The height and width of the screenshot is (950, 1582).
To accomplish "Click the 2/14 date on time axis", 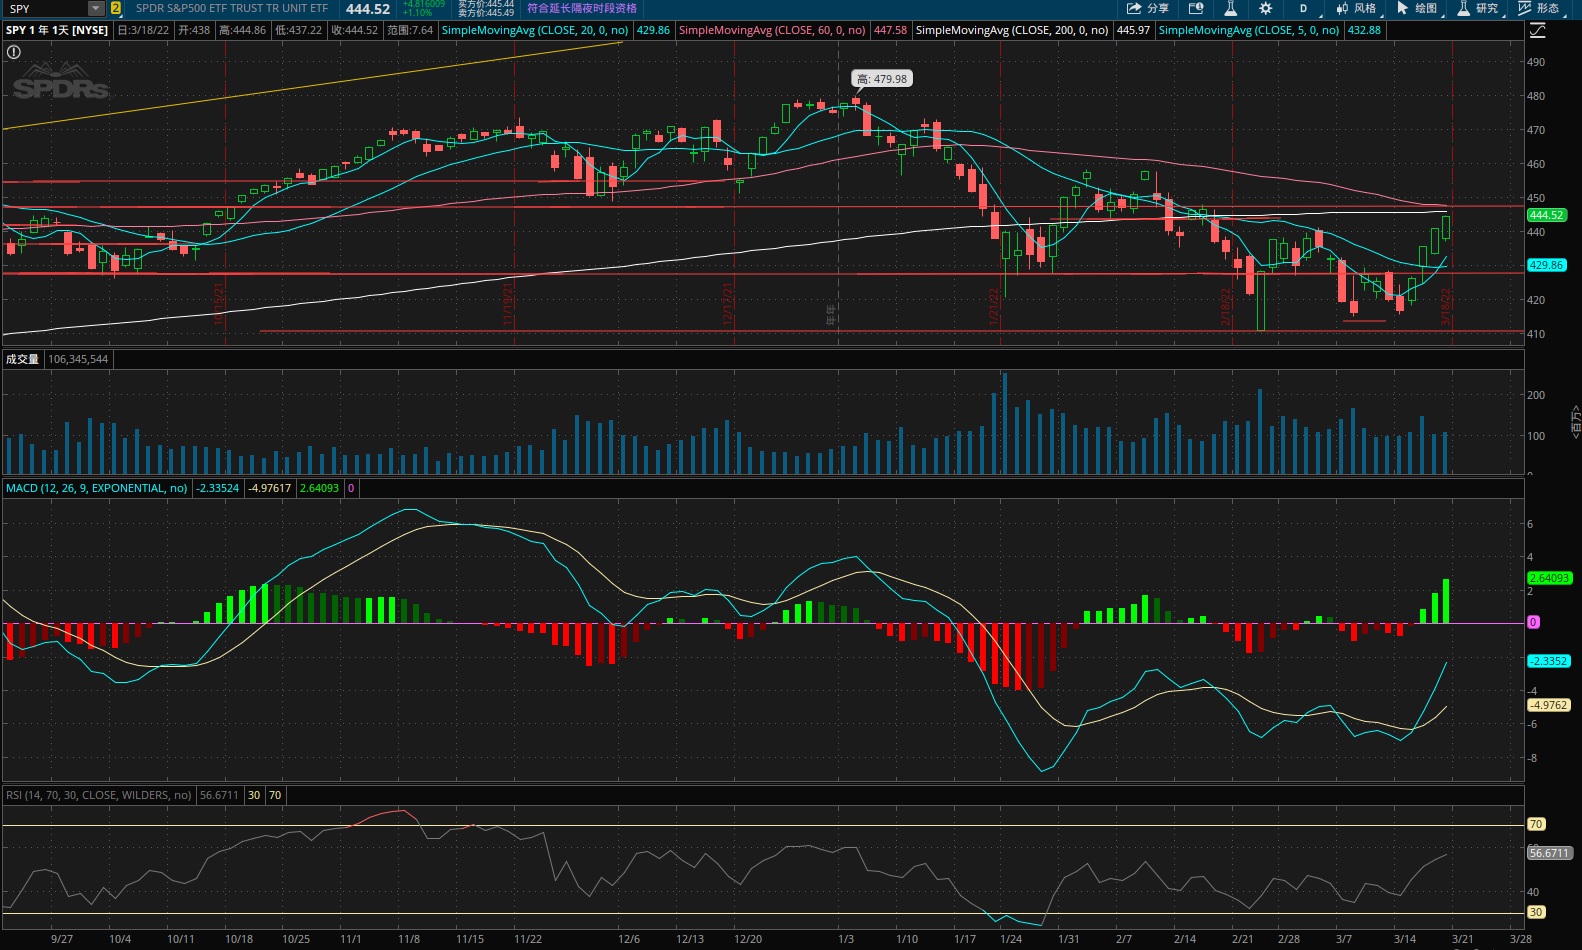I will [x=1185, y=939].
